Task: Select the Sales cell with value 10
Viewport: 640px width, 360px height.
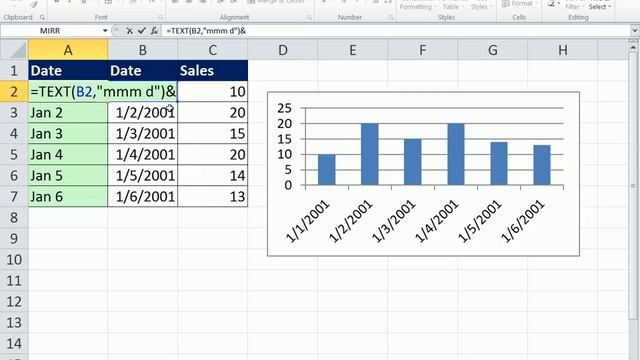Action: [x=213, y=91]
